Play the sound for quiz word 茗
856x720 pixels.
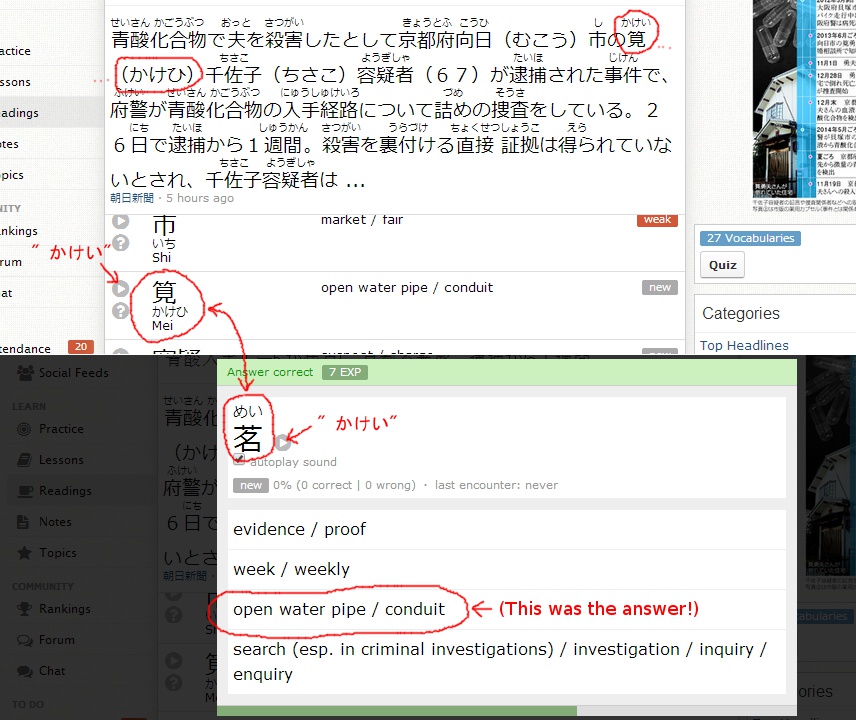(x=283, y=442)
